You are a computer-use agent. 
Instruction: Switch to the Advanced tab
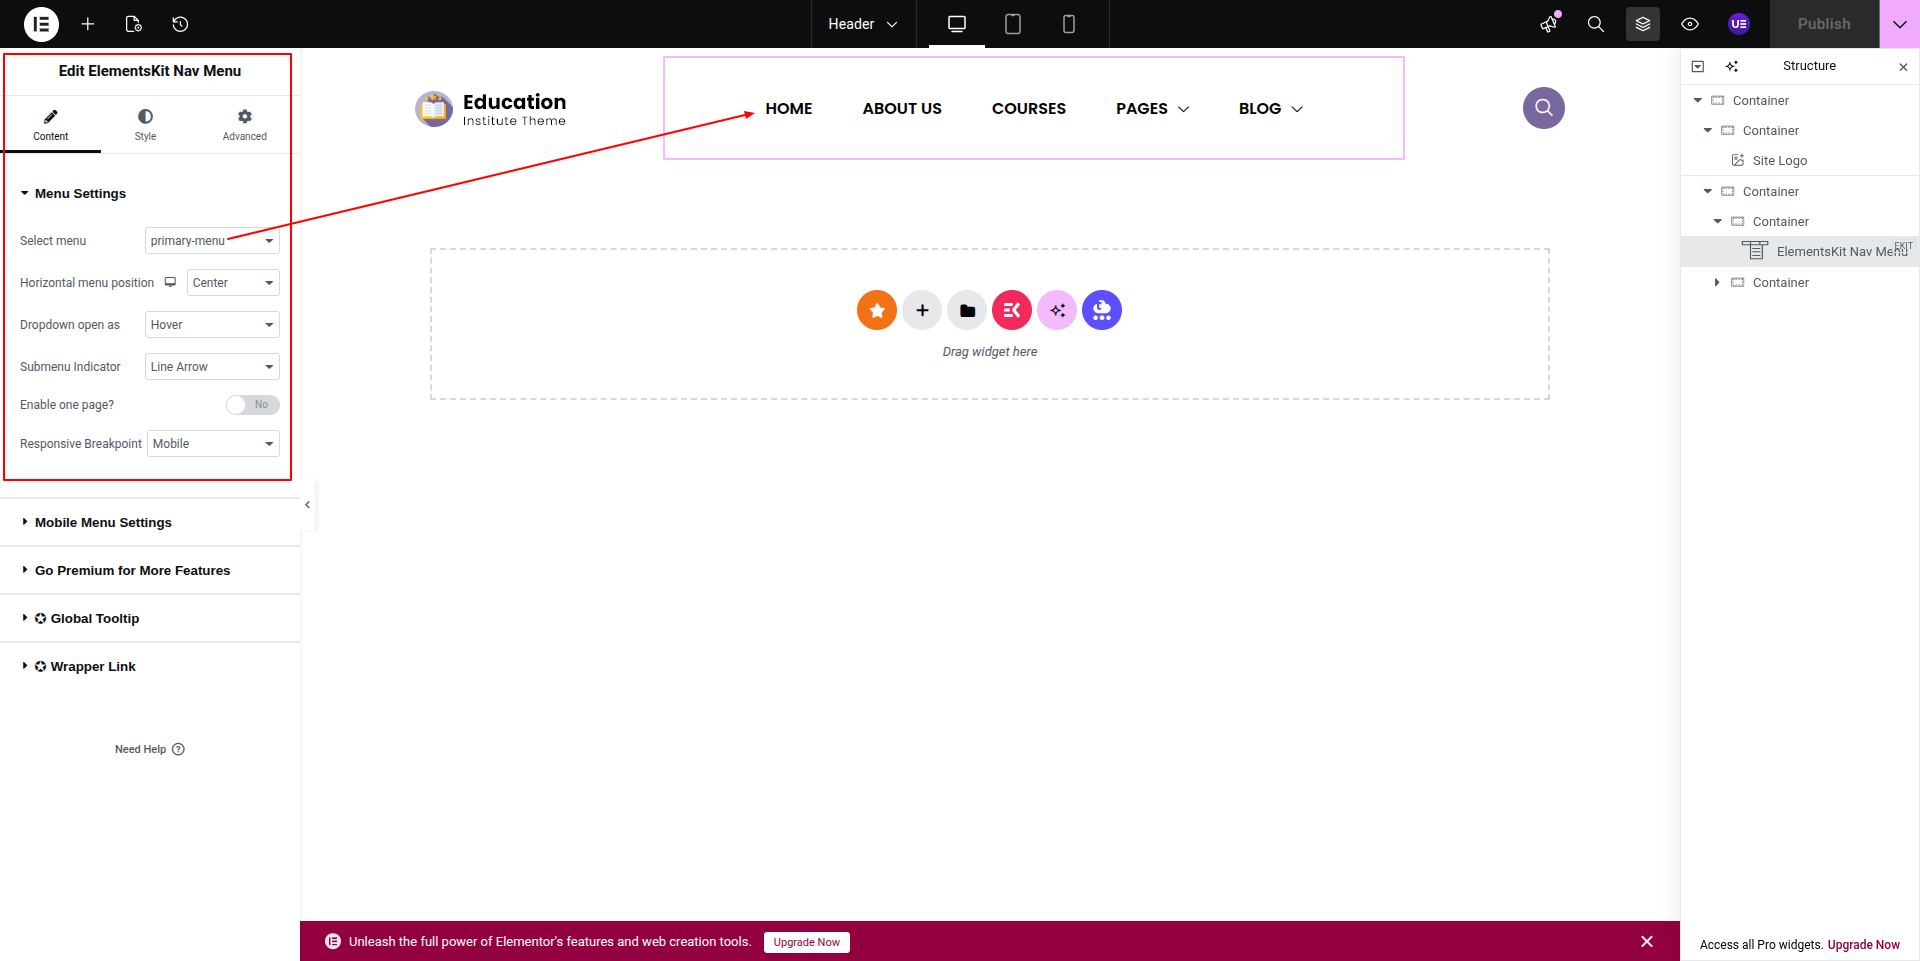244,125
